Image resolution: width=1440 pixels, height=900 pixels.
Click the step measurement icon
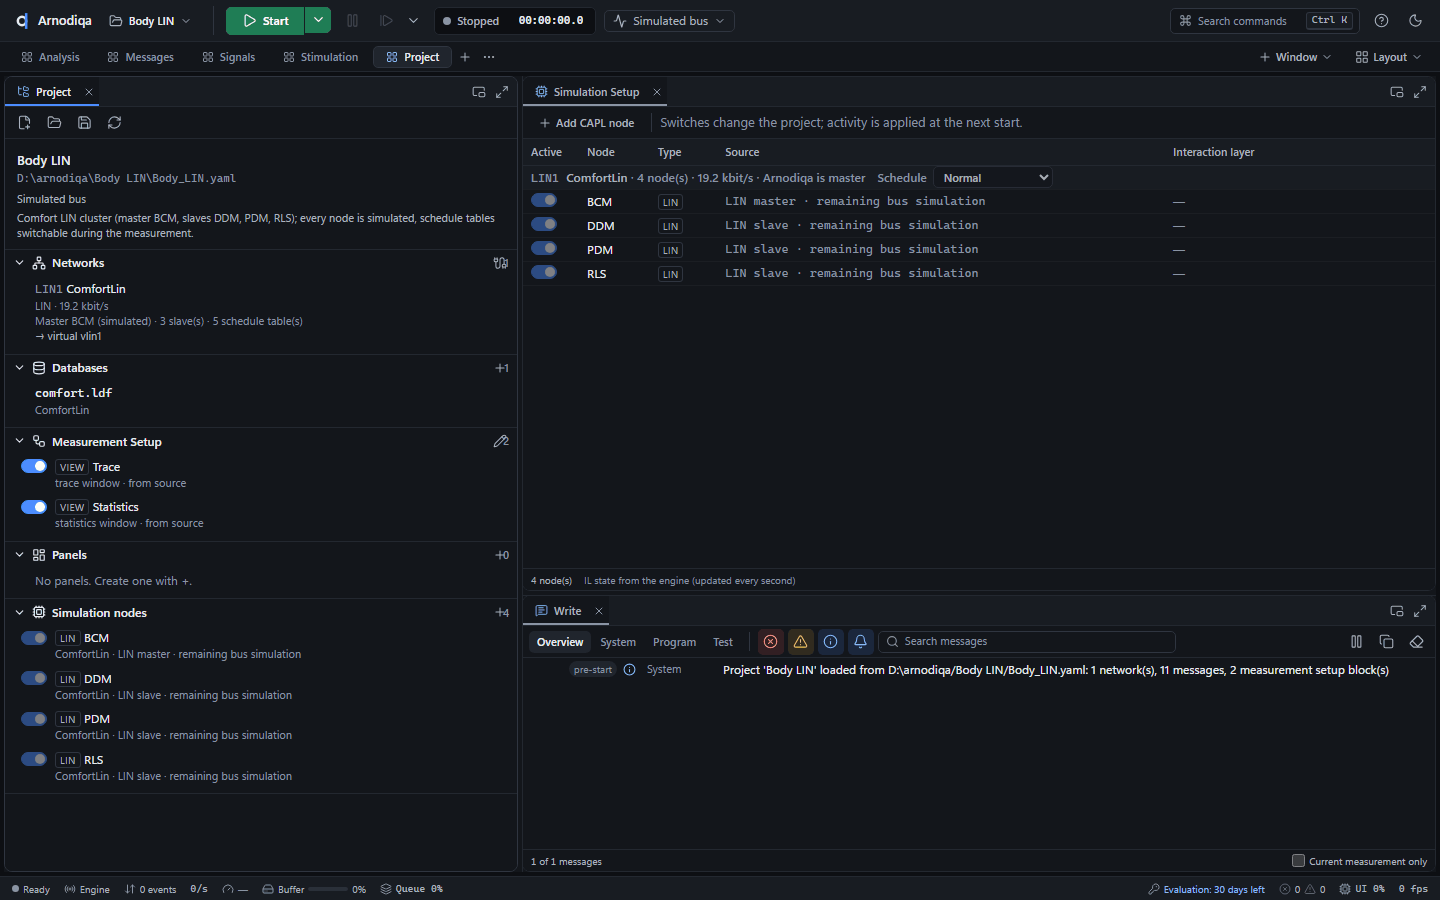386,21
